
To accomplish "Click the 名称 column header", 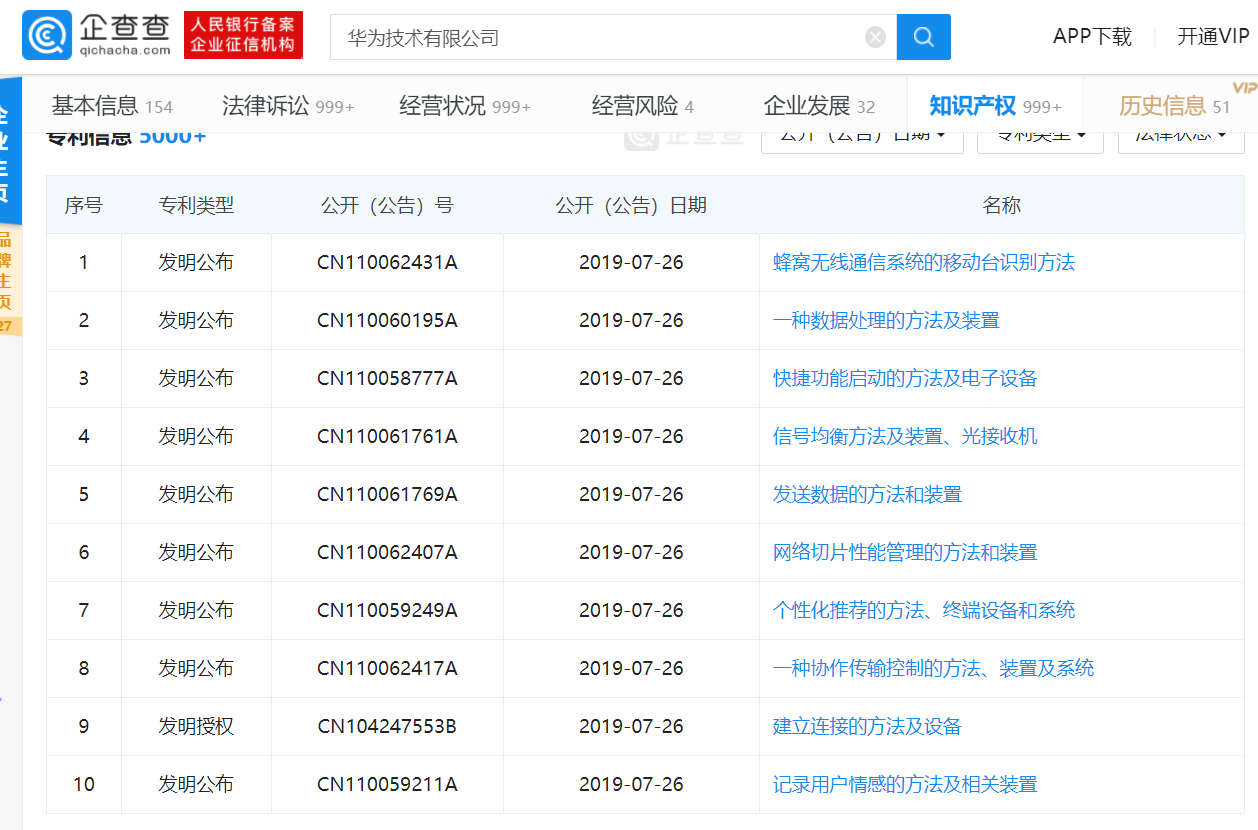I will [x=1002, y=205].
